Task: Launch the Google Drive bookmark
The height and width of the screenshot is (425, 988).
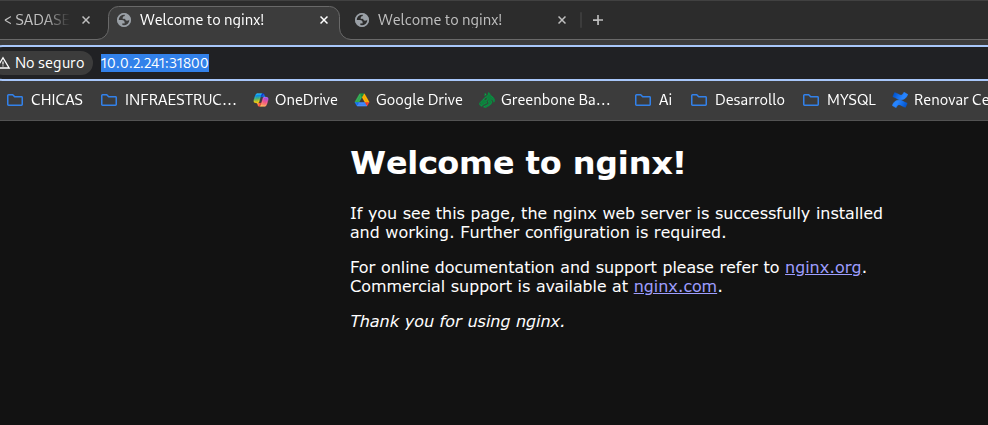Action: pos(407,100)
